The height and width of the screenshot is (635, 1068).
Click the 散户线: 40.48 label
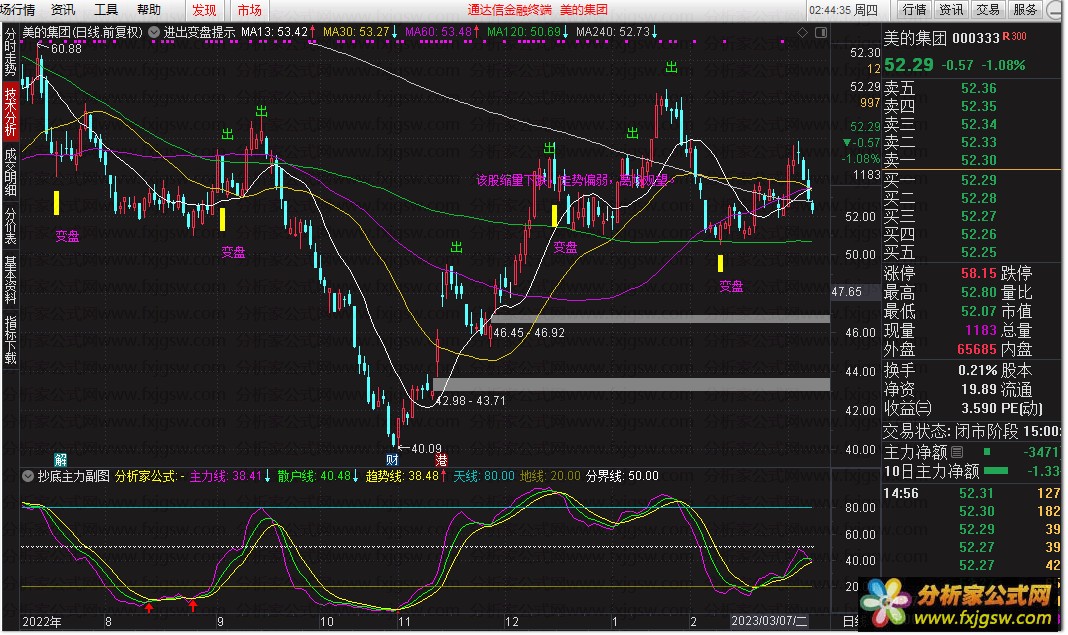pyautogui.click(x=314, y=476)
